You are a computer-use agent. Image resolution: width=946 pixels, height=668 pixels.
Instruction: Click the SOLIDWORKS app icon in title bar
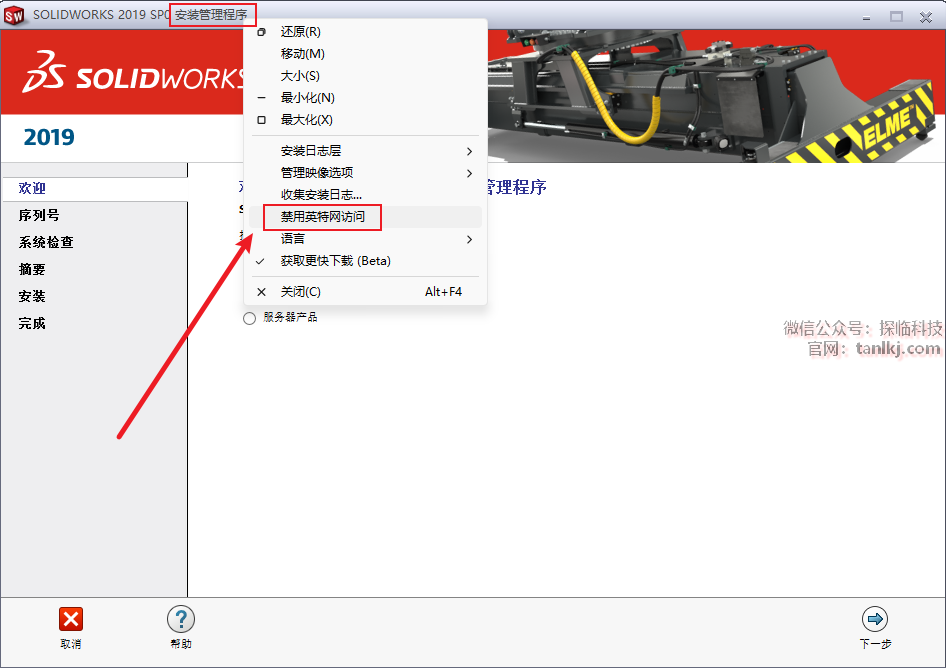(x=14, y=15)
